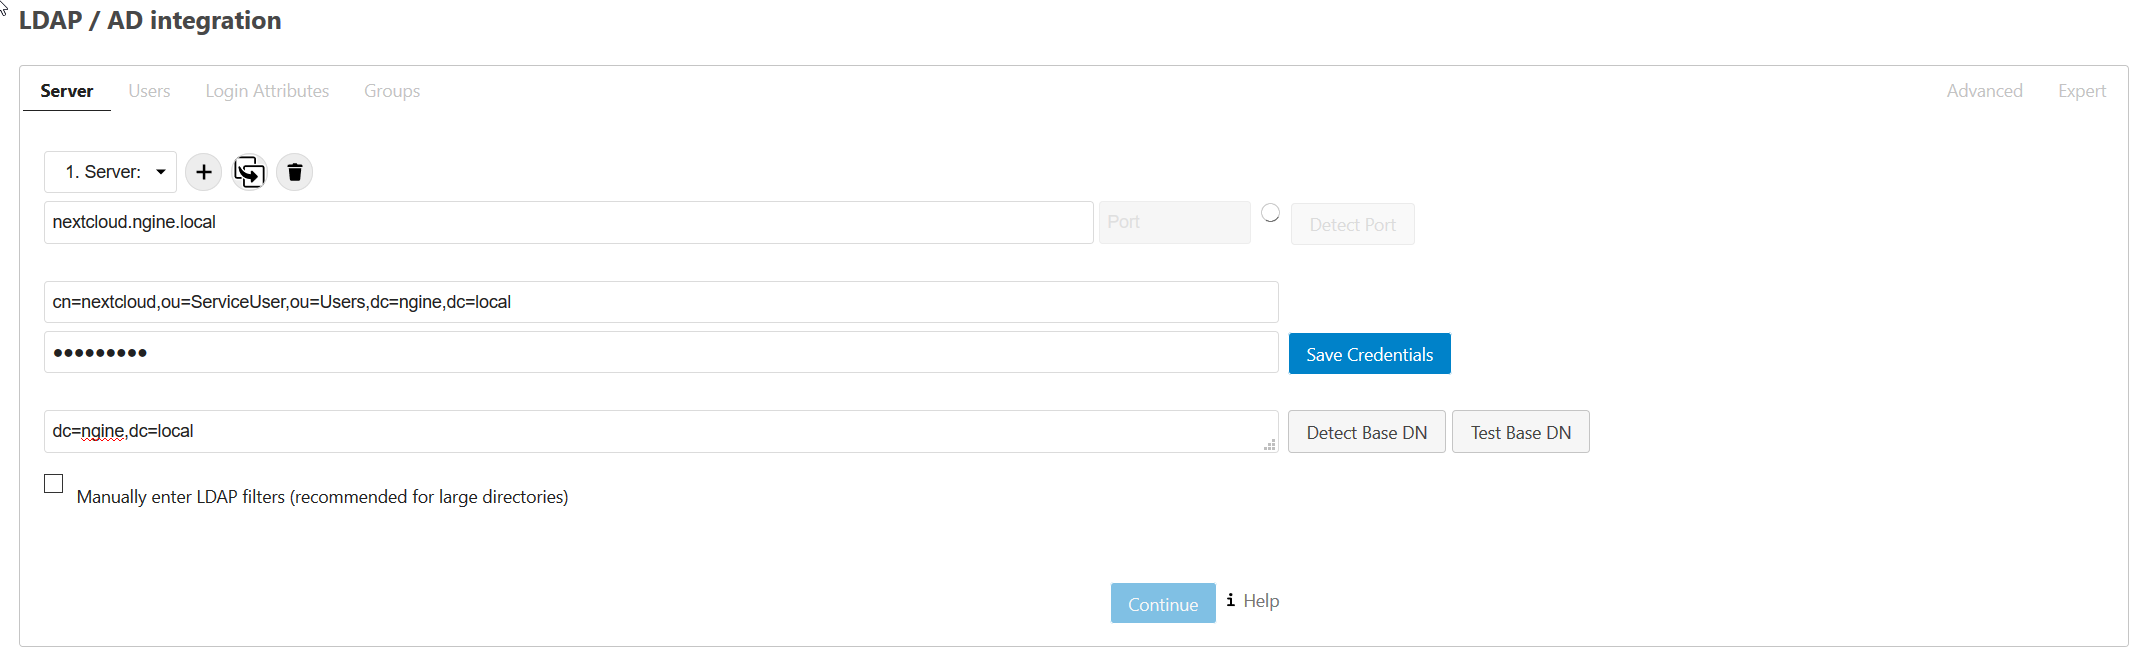Image resolution: width=2147 pixels, height=665 pixels.
Task: Click the port detection status indicator
Action: pos(1270,213)
